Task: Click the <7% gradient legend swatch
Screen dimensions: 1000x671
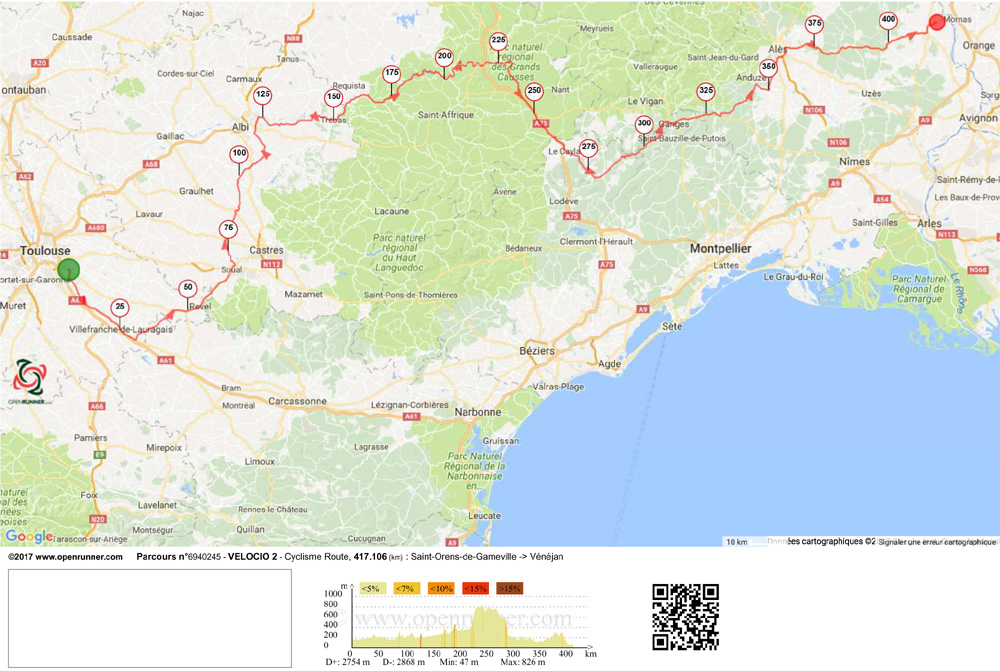Action: click(405, 588)
